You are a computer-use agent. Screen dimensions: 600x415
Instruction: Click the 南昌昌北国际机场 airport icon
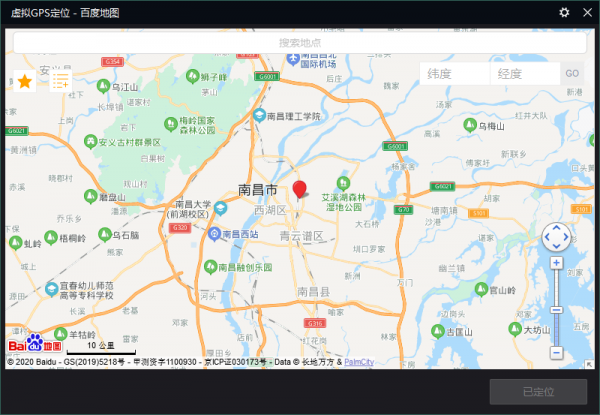[293, 59]
